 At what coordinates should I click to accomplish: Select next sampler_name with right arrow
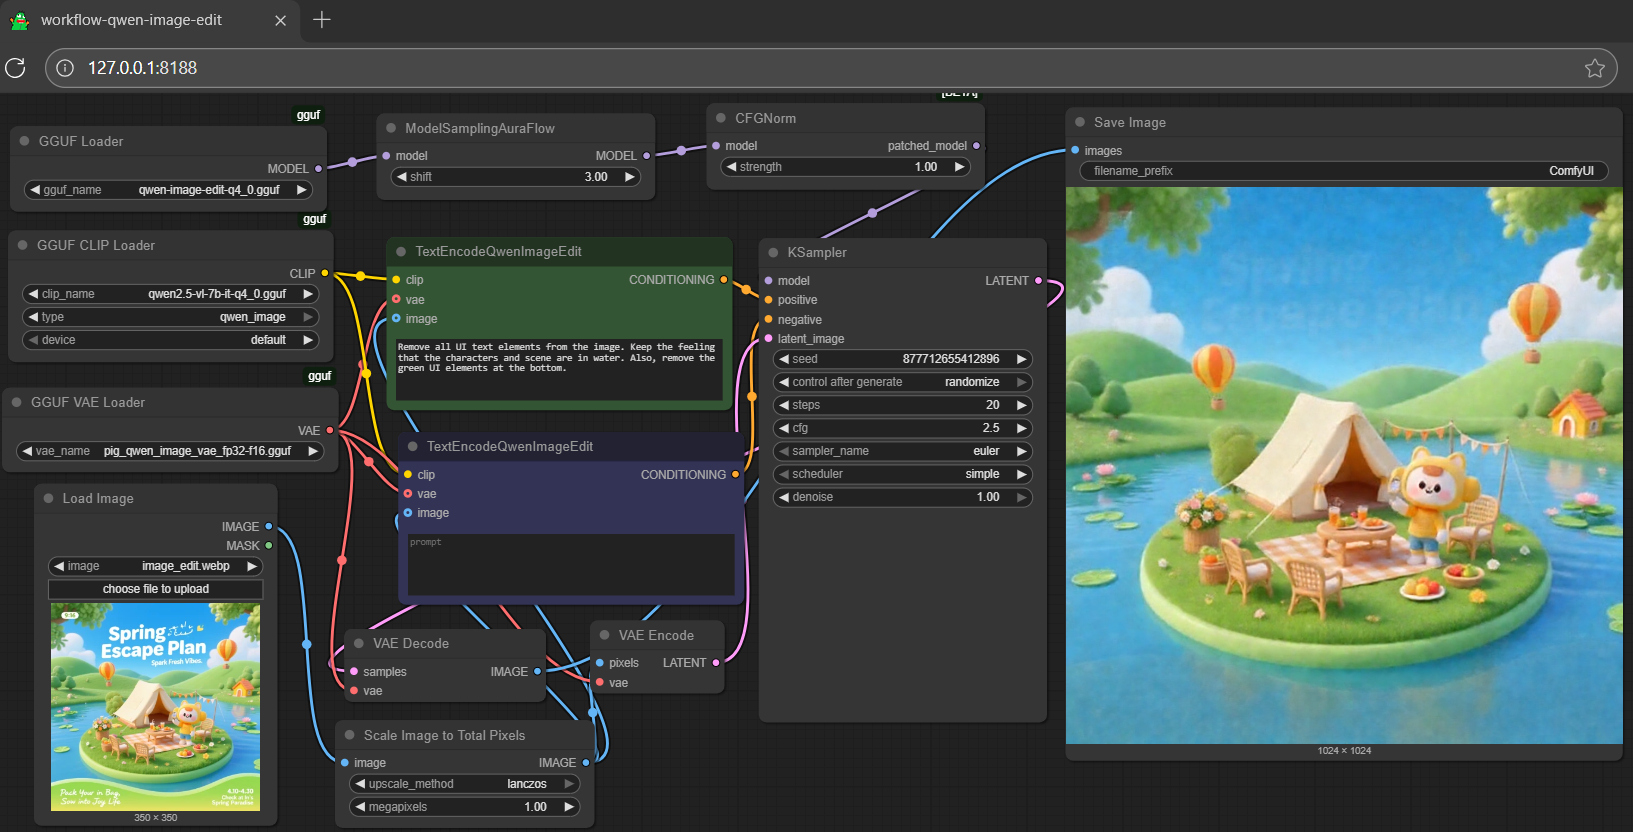(1022, 451)
